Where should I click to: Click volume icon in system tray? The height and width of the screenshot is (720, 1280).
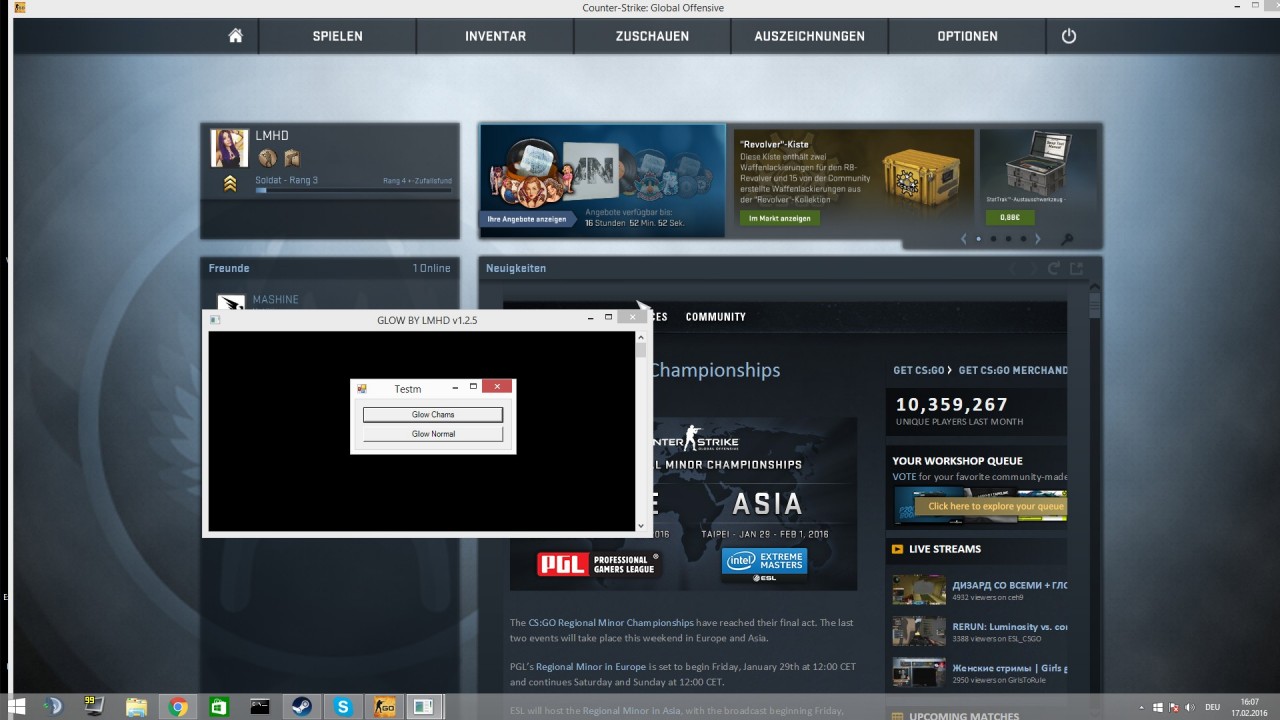(x=1190, y=707)
